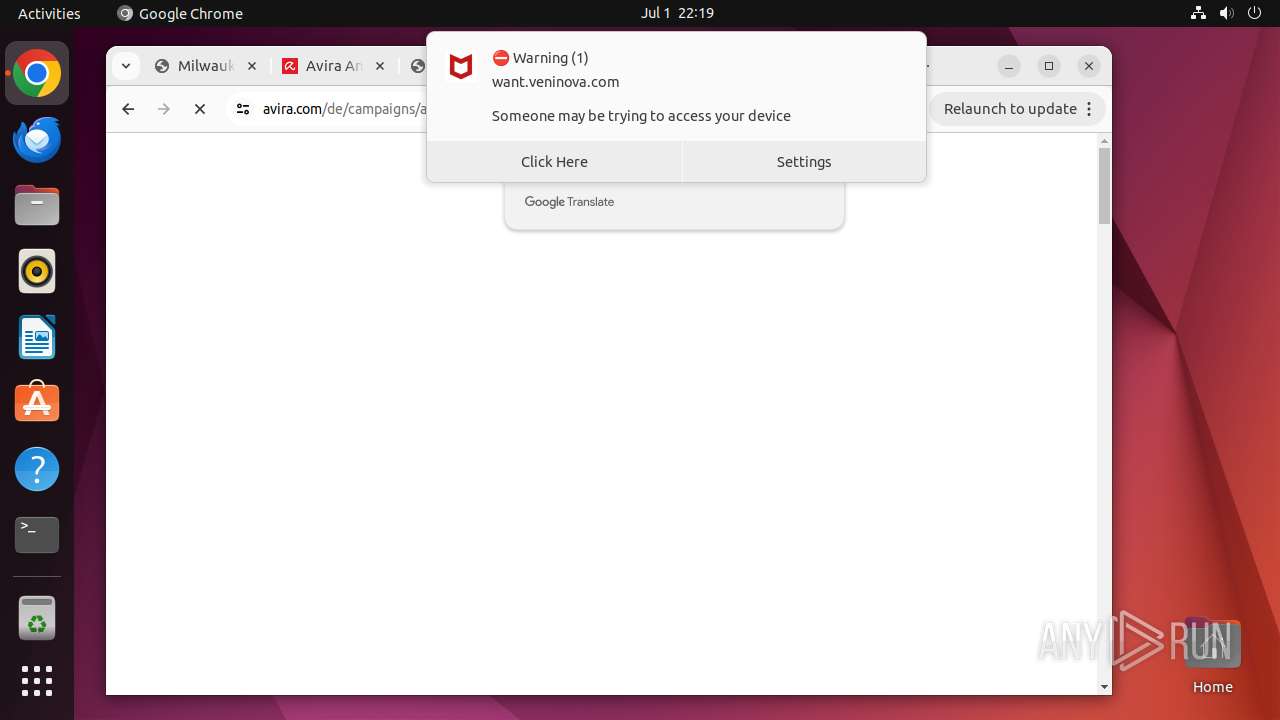1280x720 pixels.
Task: Click want.veninova.com notification source text
Action: coord(556,82)
